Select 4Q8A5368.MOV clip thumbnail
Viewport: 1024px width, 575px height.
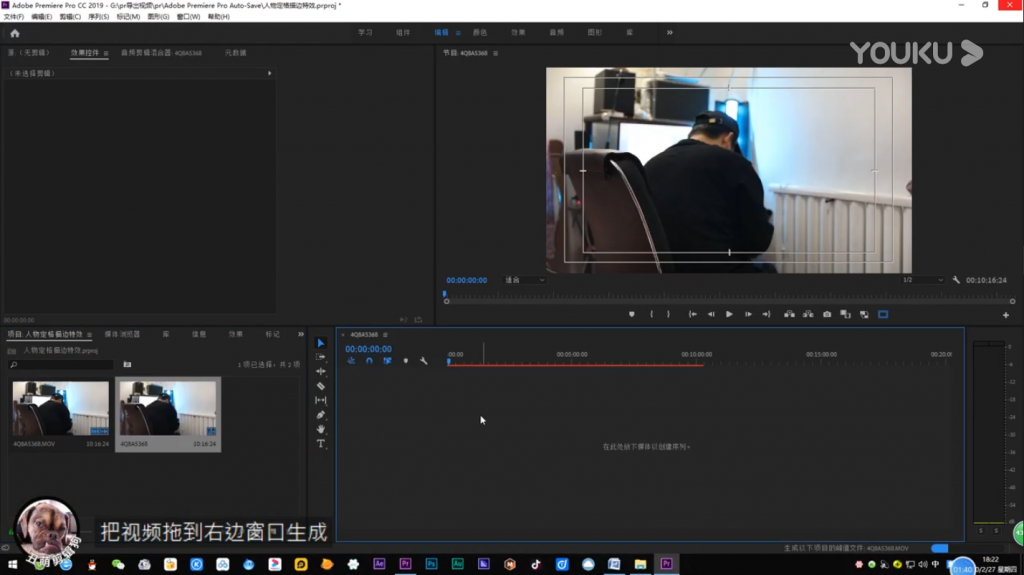[x=61, y=408]
